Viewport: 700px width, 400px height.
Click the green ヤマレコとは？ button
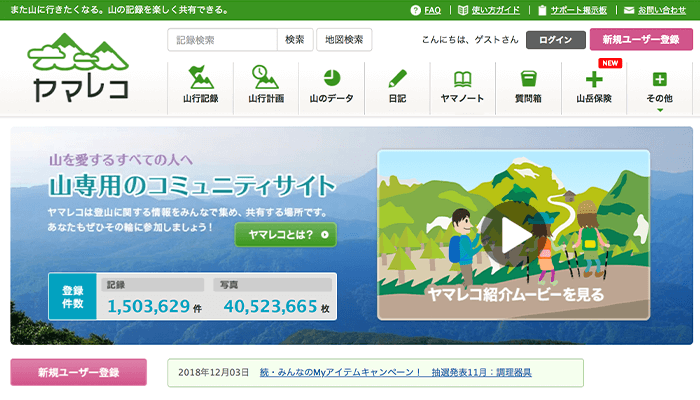[286, 234]
